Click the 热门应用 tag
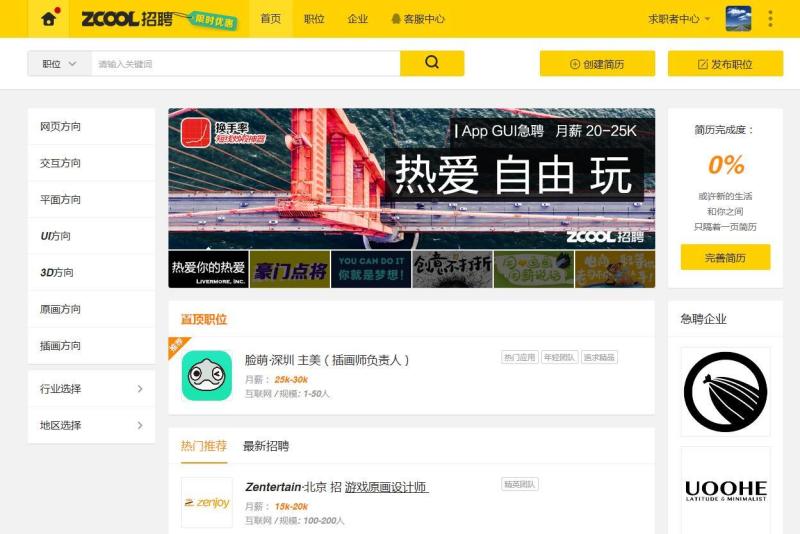Image resolution: width=800 pixels, height=534 pixels. coord(519,358)
